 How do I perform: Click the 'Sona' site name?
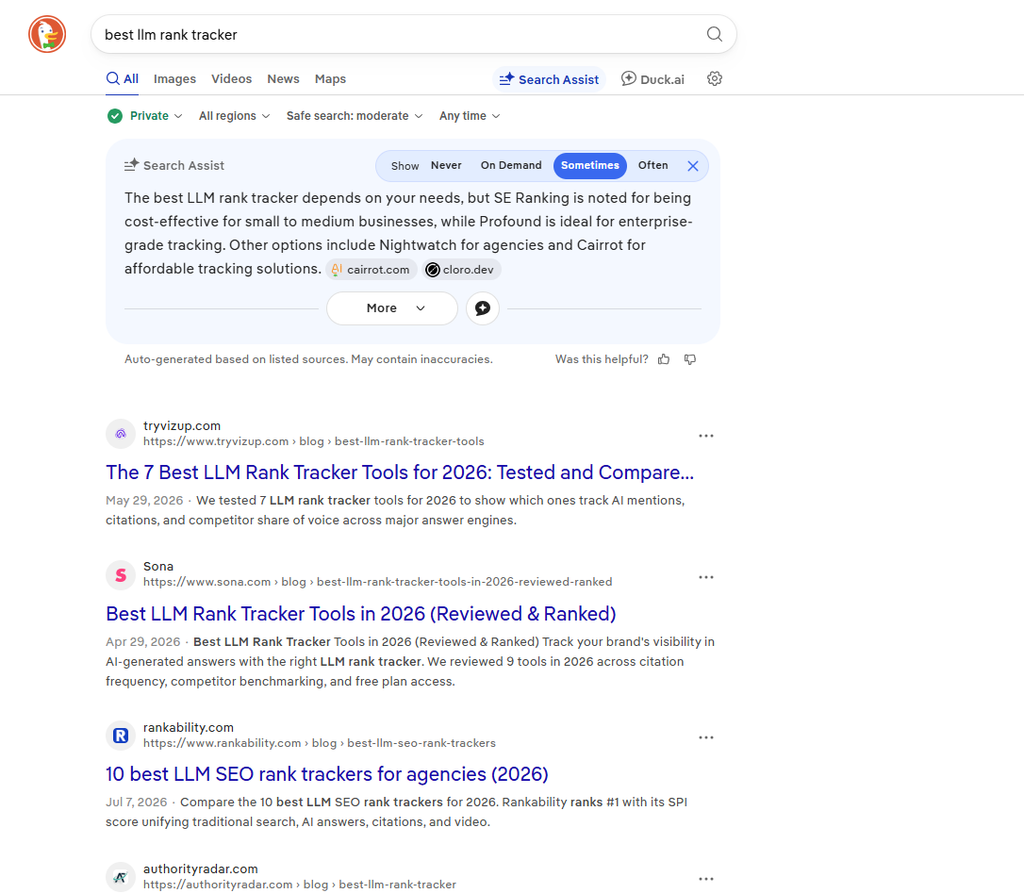(x=158, y=566)
